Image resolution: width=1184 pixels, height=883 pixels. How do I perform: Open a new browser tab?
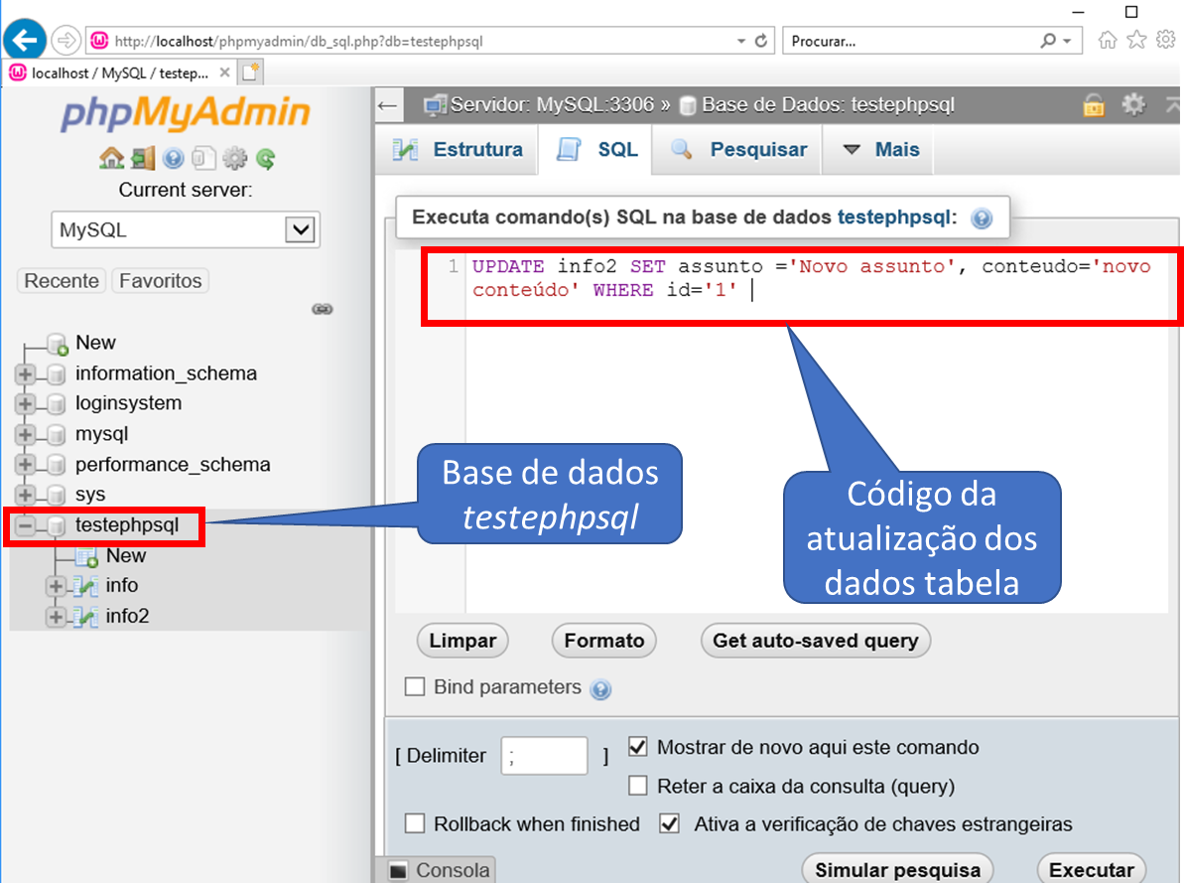click(x=250, y=73)
